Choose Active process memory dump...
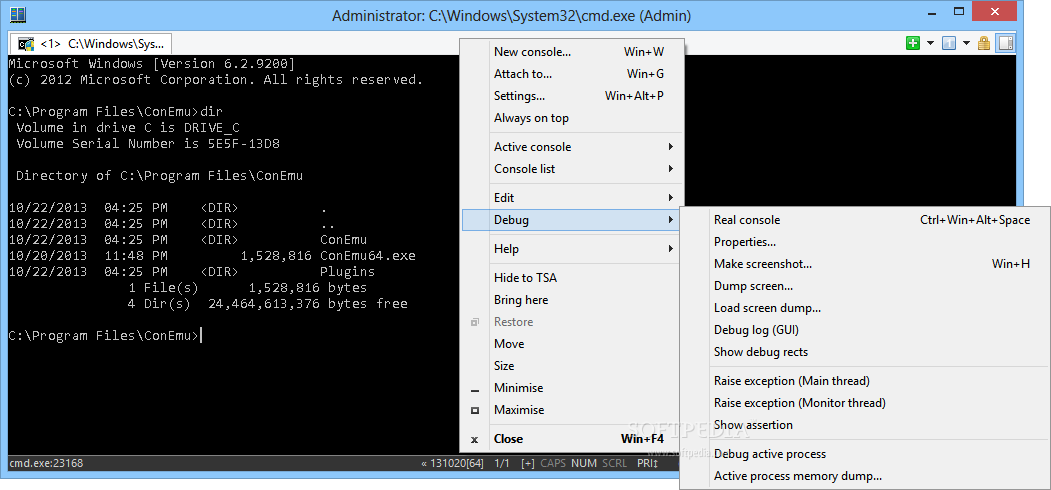The image size is (1051, 490). click(x=865, y=476)
